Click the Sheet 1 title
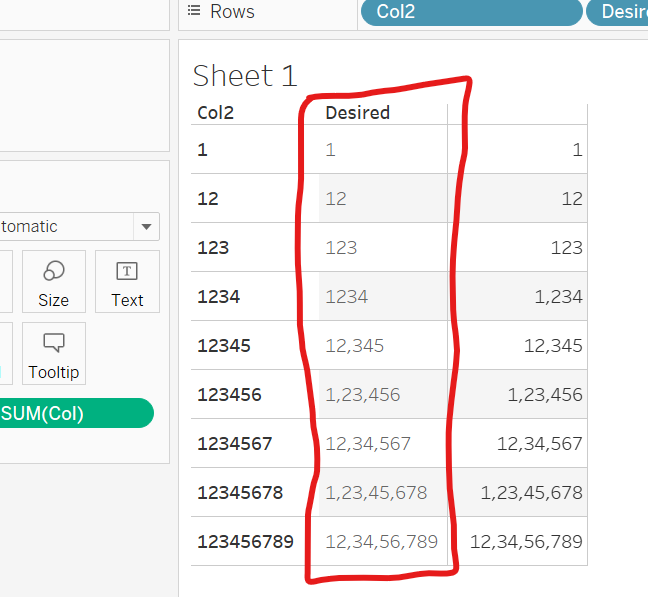Viewport: 648px width, 597px height. click(245, 76)
